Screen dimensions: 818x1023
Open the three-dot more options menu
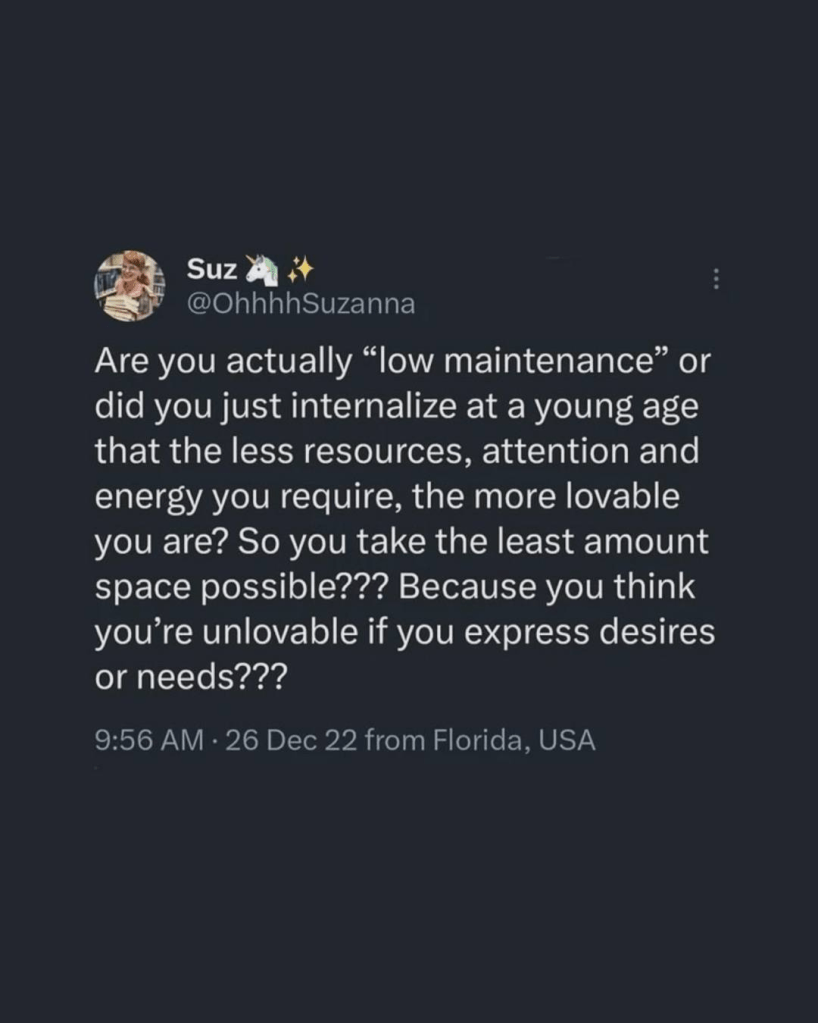click(716, 280)
